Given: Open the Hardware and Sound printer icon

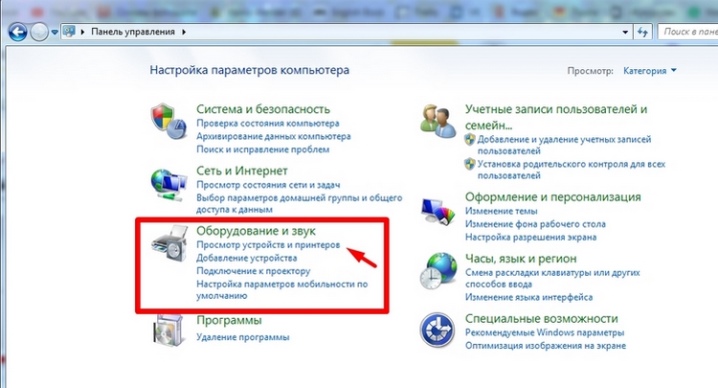Looking at the screenshot, I should (169, 243).
